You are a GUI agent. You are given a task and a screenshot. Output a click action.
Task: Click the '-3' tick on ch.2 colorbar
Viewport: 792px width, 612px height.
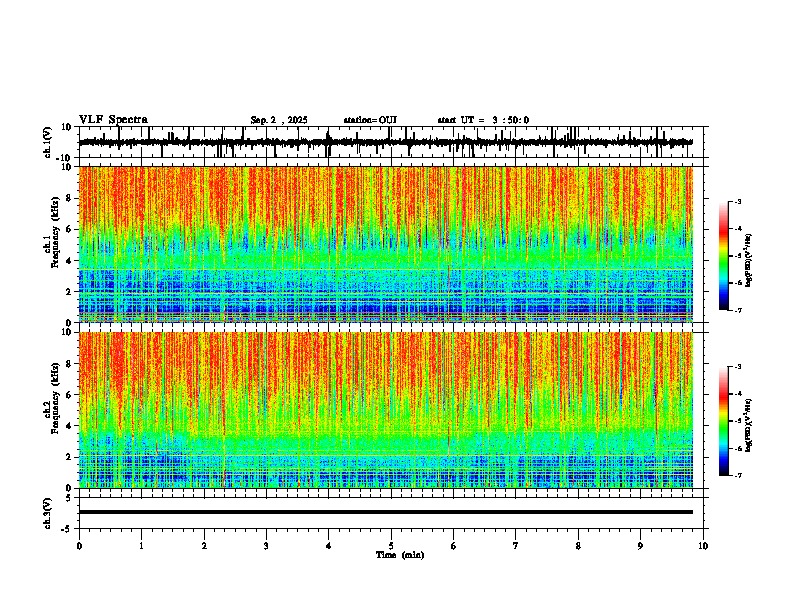pos(737,366)
